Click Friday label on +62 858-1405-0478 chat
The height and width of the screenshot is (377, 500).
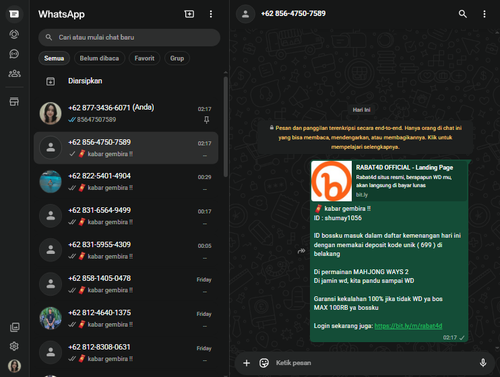[x=204, y=280]
